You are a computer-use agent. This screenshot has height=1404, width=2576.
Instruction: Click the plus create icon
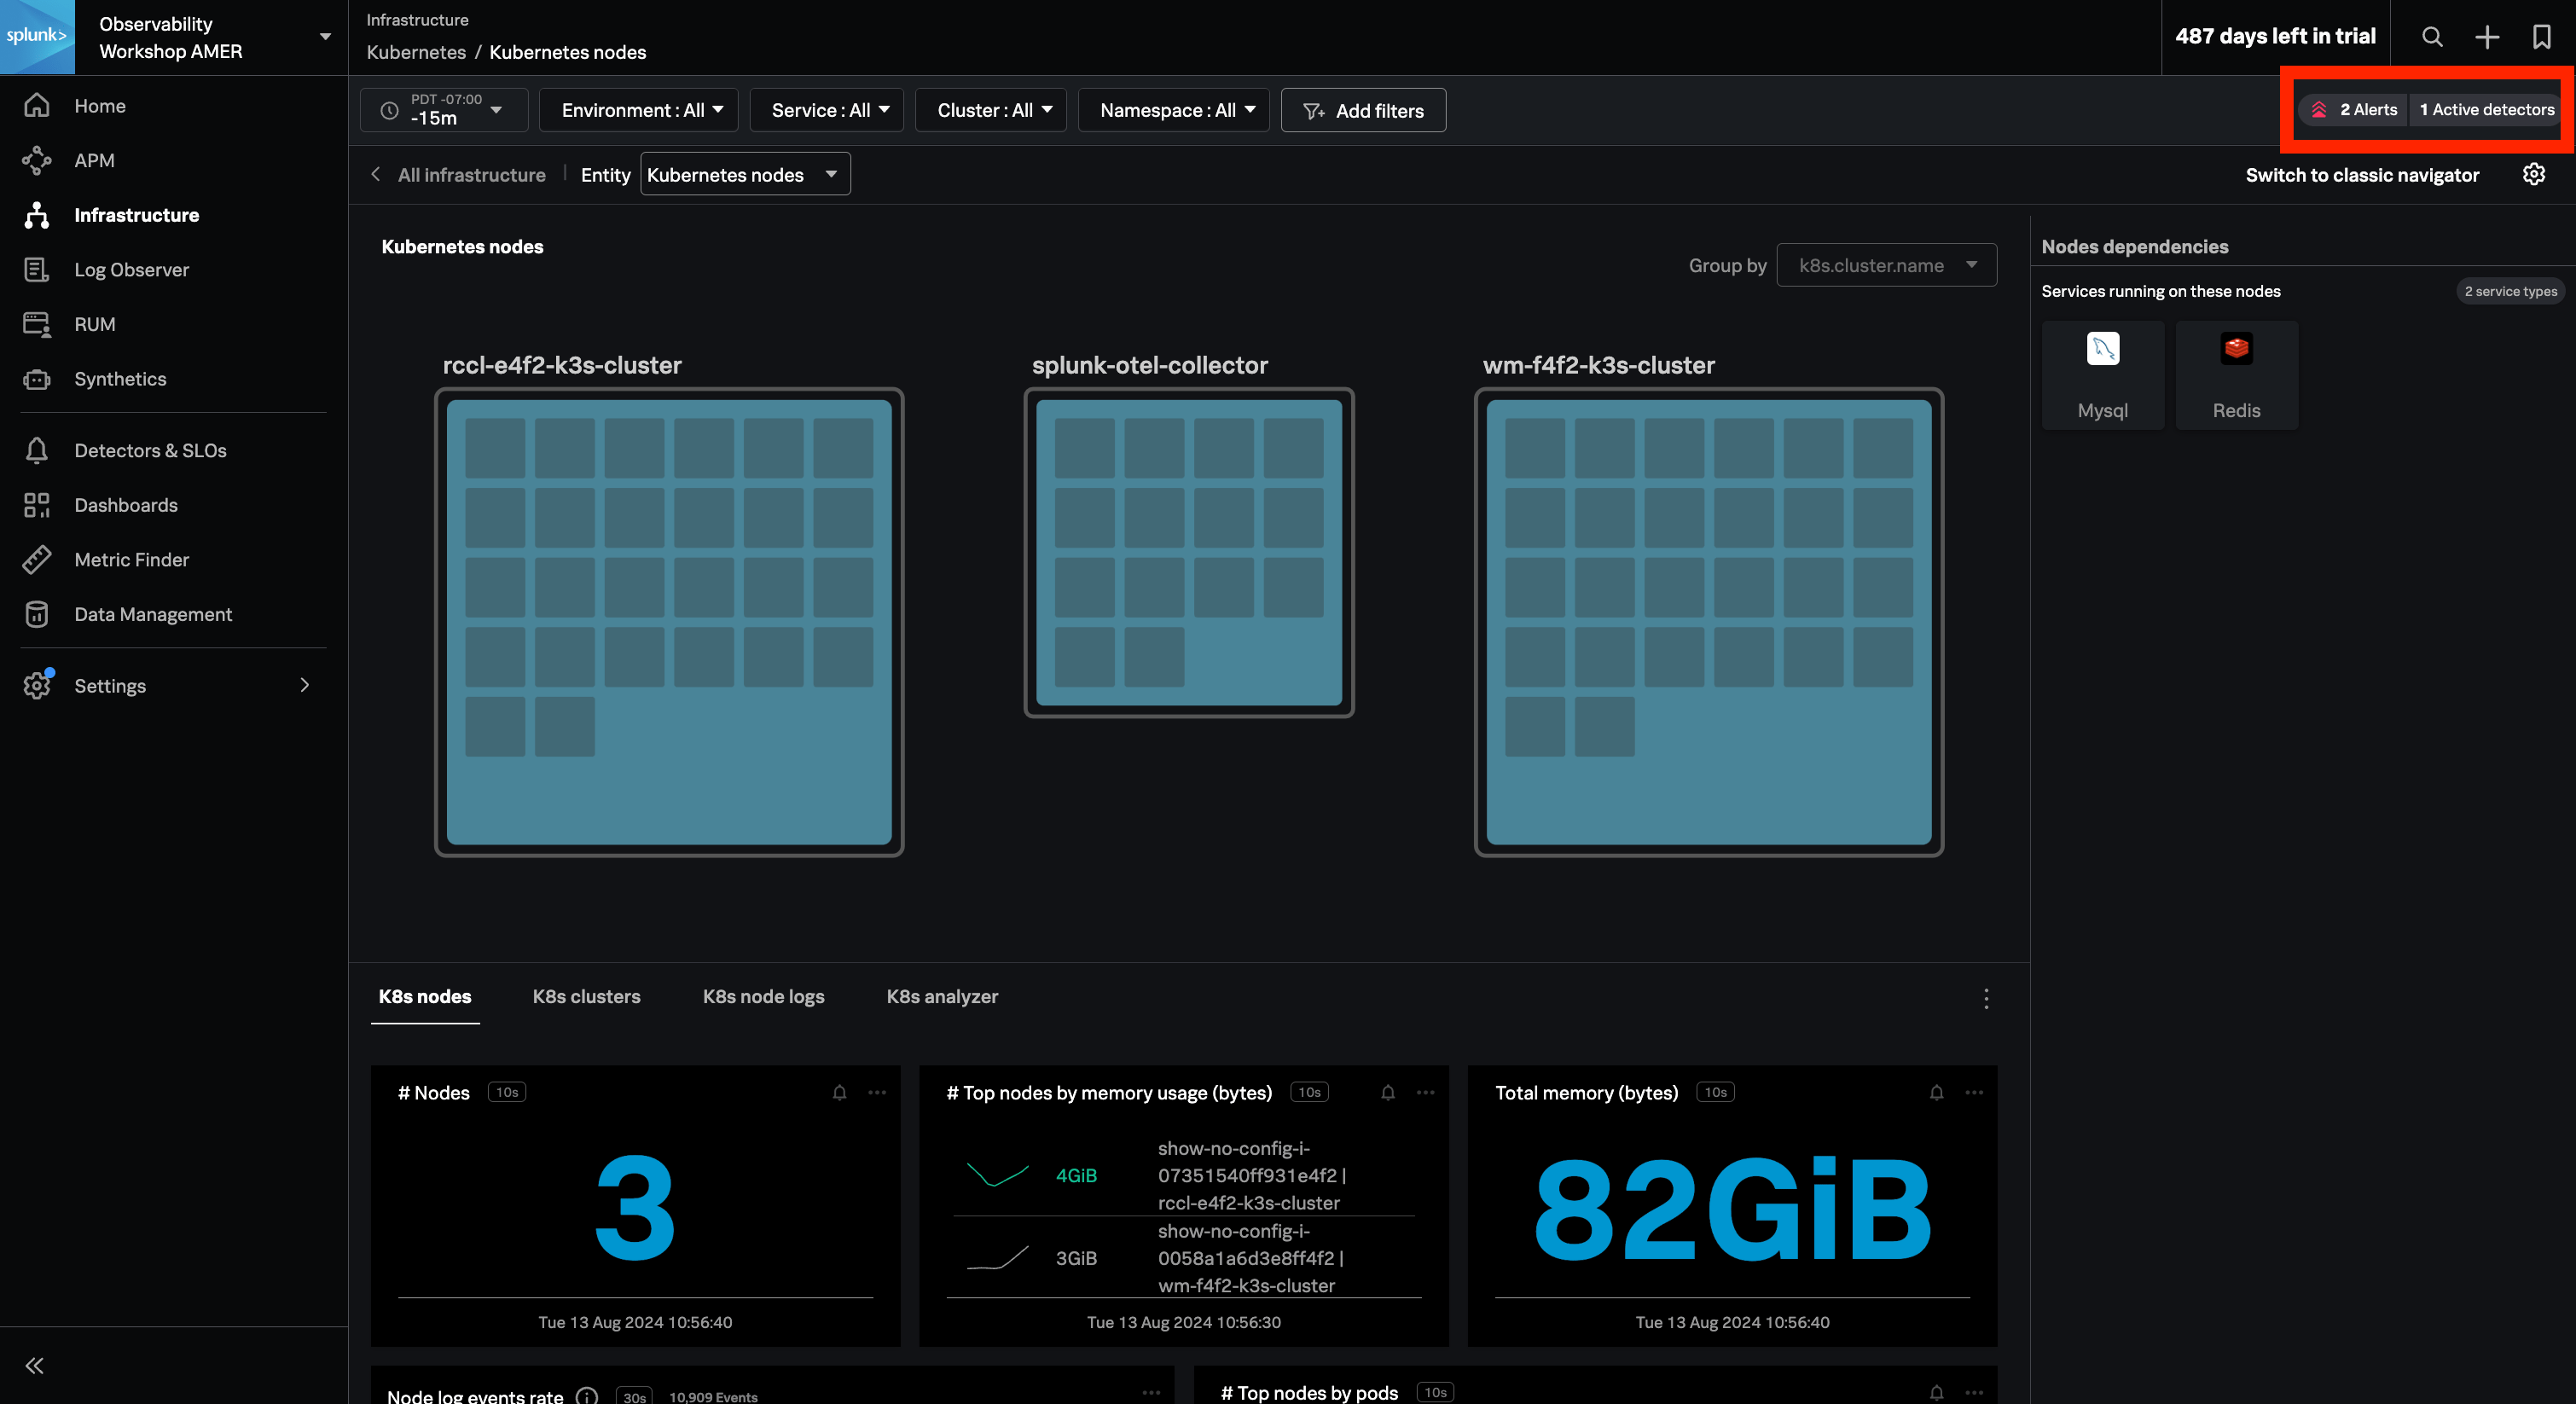pos(2487,37)
